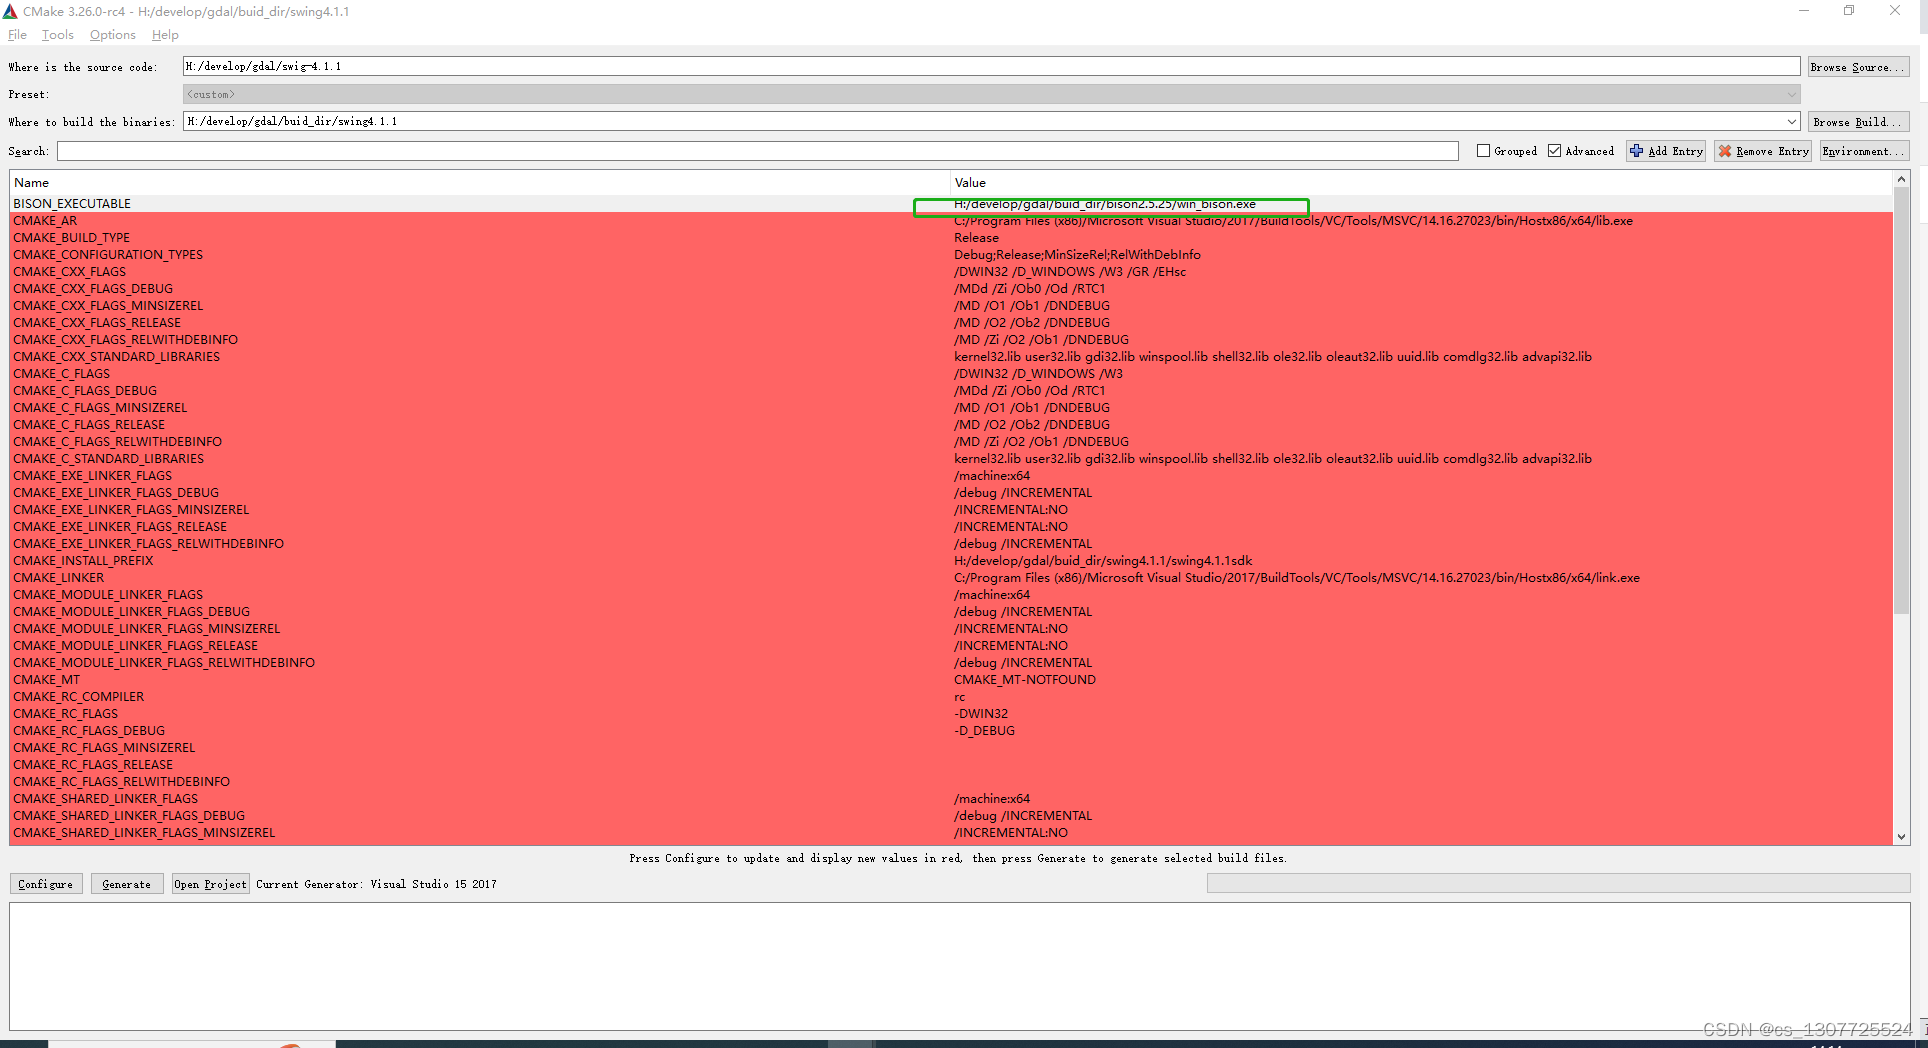Click the Browse Source button

pyautogui.click(x=1858, y=67)
